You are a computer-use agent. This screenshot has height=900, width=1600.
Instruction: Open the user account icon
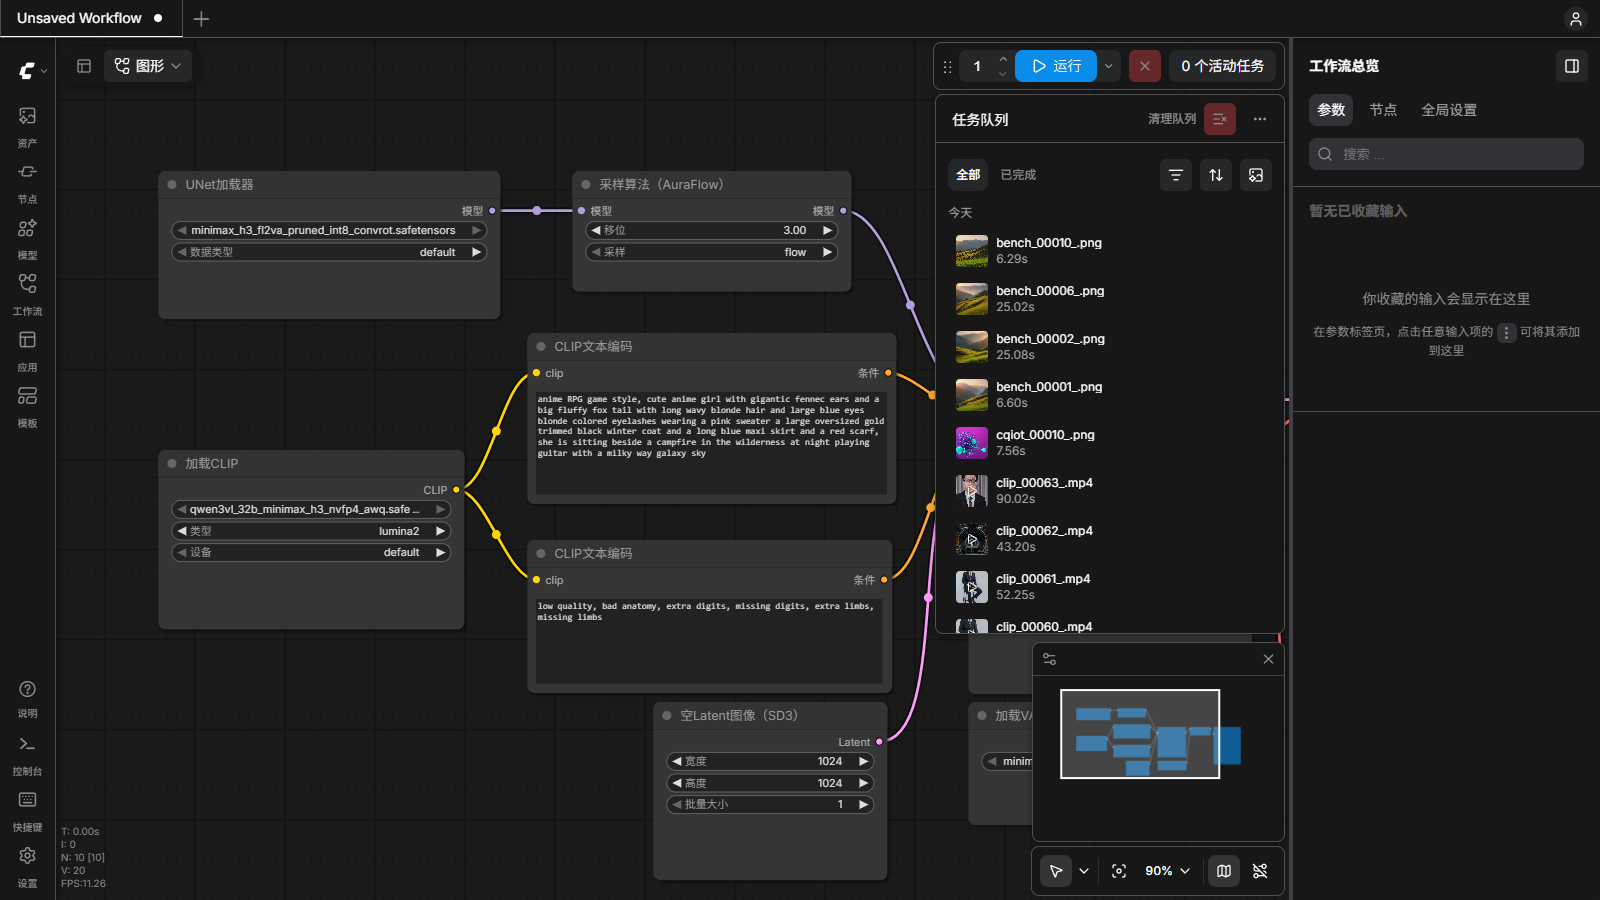coord(1576,19)
